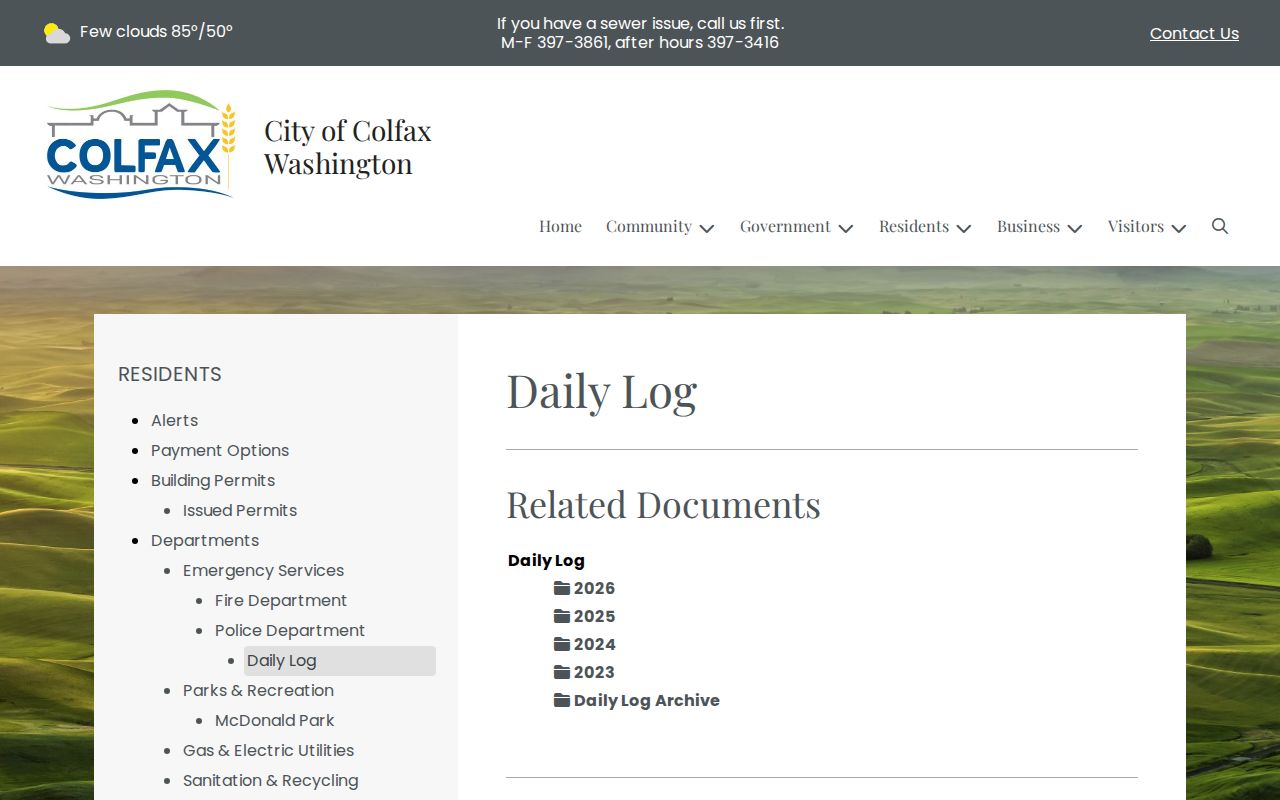The image size is (1280, 800).
Task: Expand the Visitors menu chevron
Action: pos(1179,228)
